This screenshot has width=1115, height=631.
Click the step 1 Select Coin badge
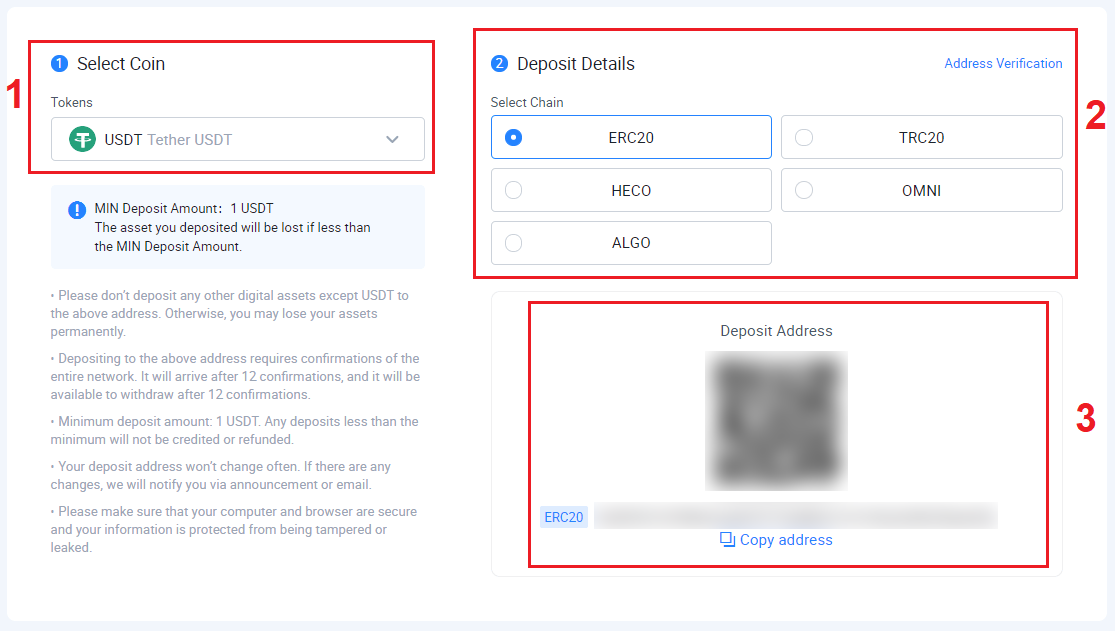tap(60, 64)
